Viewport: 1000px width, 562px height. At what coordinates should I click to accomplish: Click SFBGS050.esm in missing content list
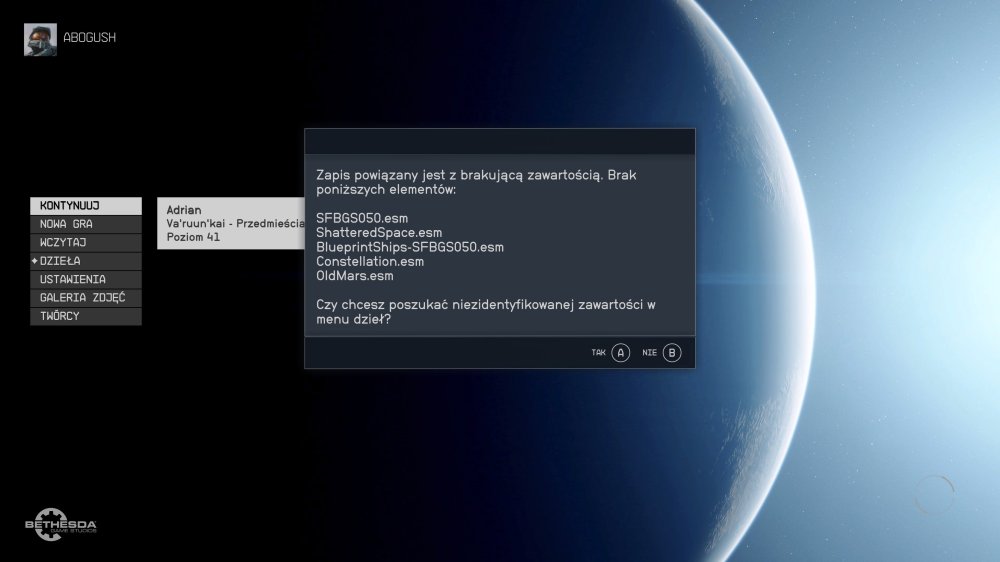[362, 218]
